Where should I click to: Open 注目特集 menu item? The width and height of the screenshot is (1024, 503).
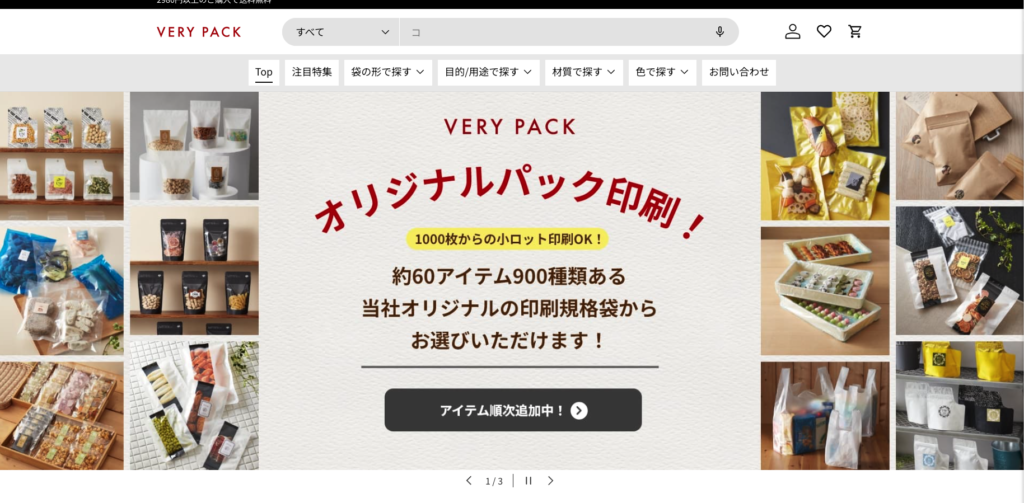[312, 73]
